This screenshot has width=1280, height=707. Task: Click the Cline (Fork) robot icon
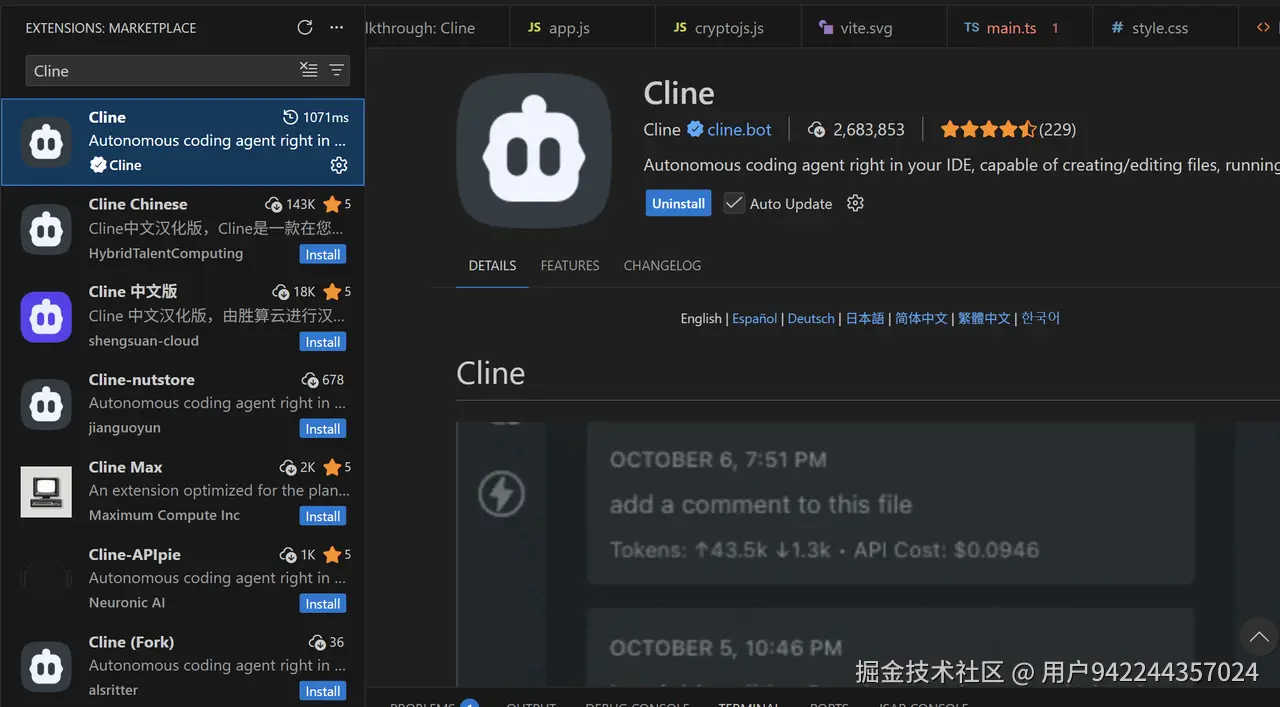click(46, 666)
